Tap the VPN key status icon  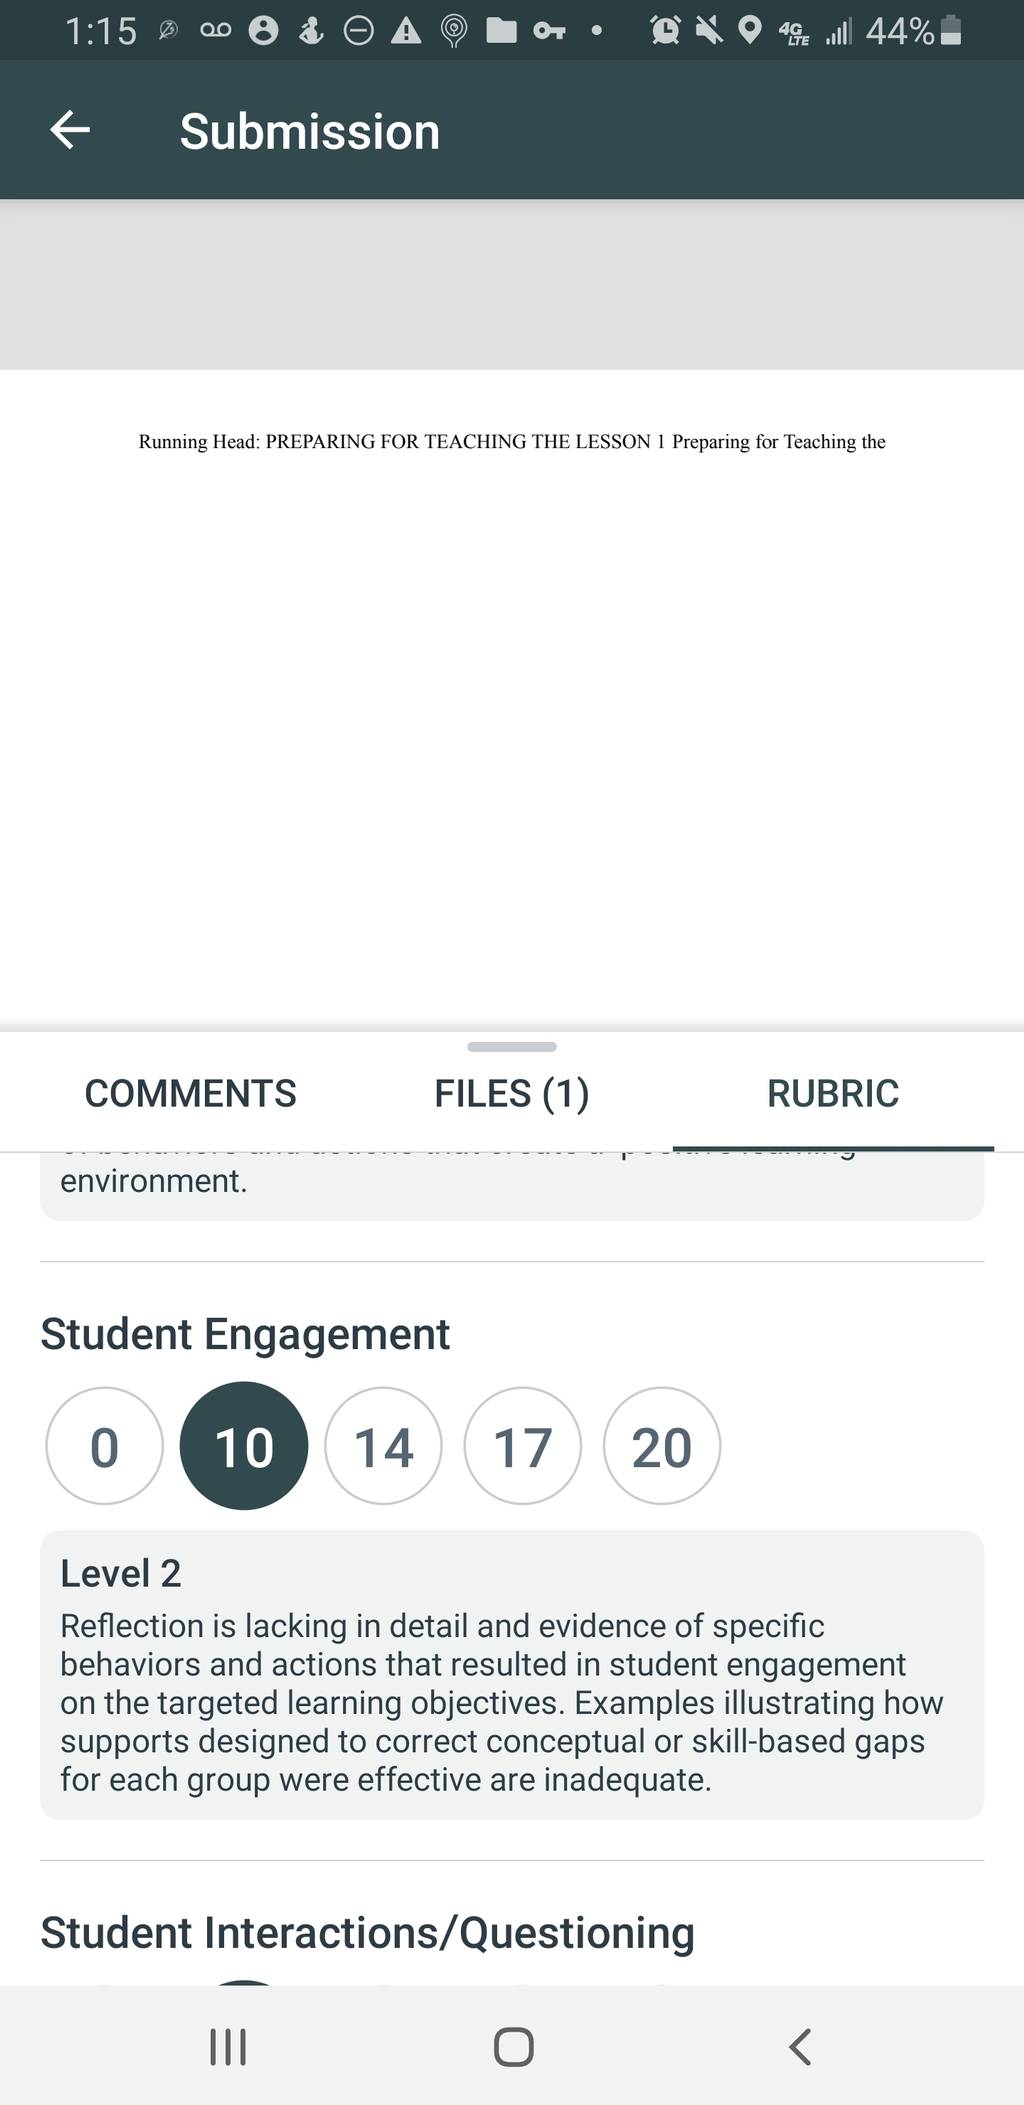[549, 31]
